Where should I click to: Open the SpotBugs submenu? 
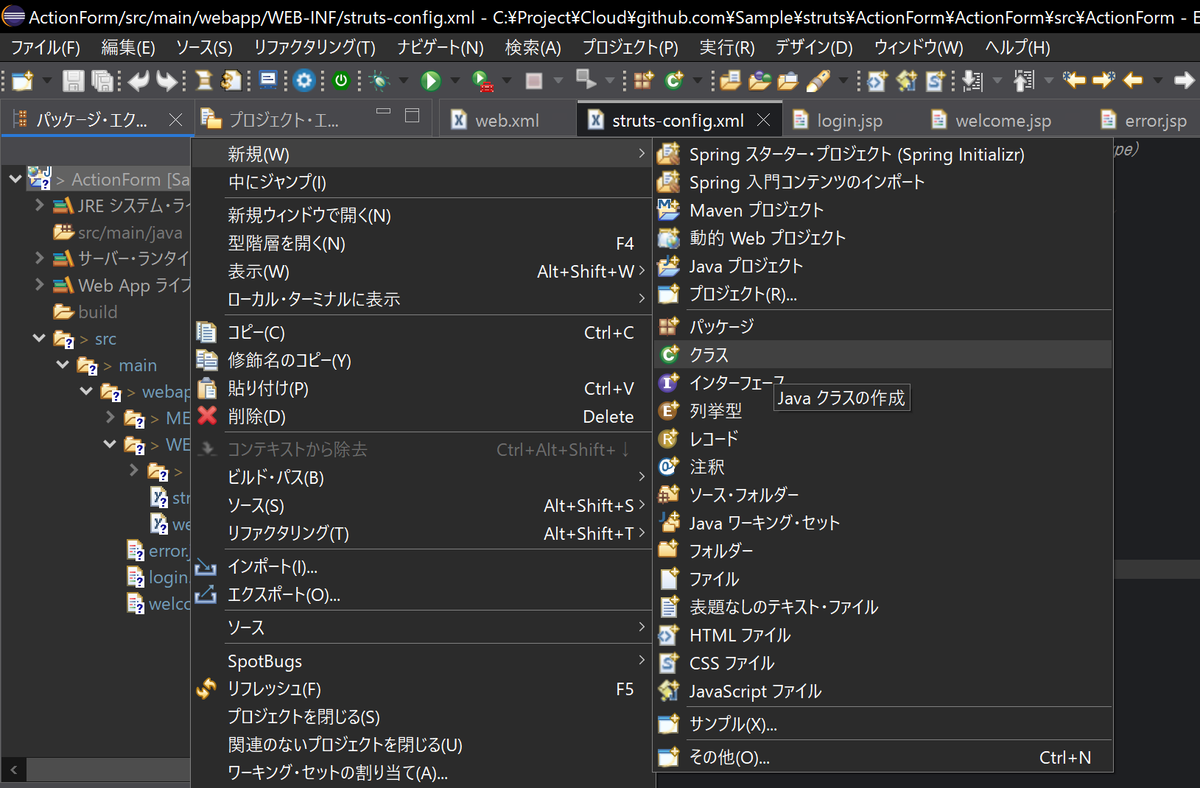pyautogui.click(x=420, y=661)
